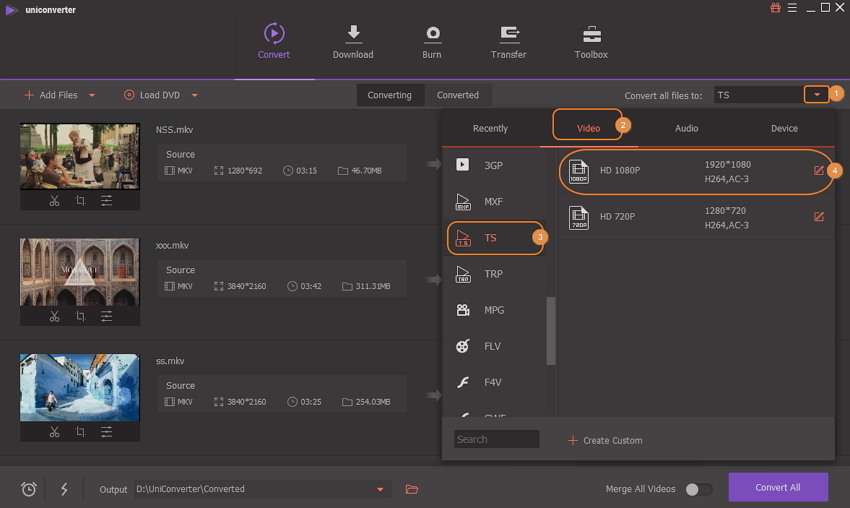Choose the HD 720P preset
Image resolution: width=850 pixels, height=508 pixels.
tap(695, 217)
